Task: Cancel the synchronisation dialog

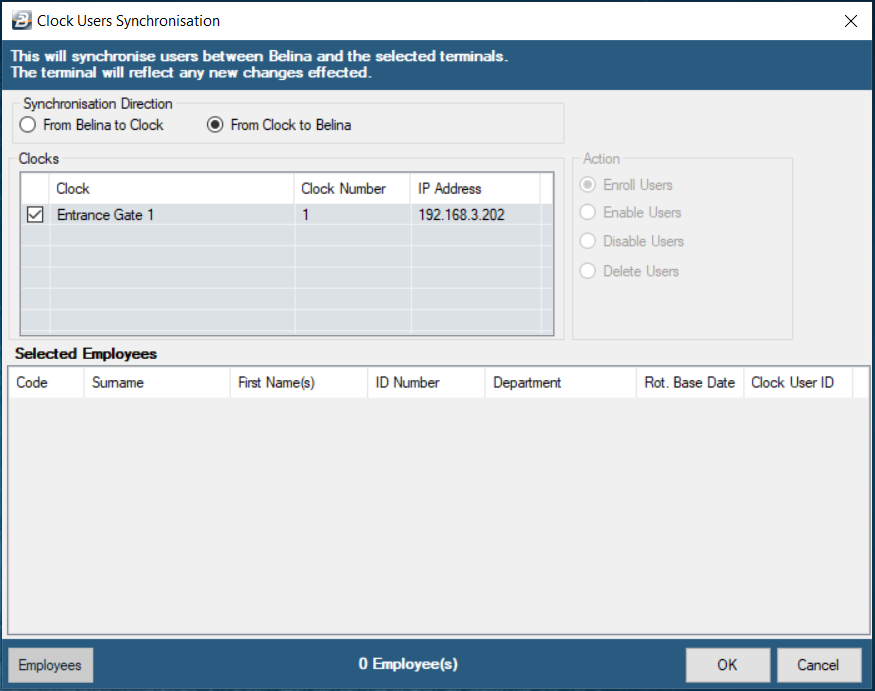Action: tap(819, 665)
